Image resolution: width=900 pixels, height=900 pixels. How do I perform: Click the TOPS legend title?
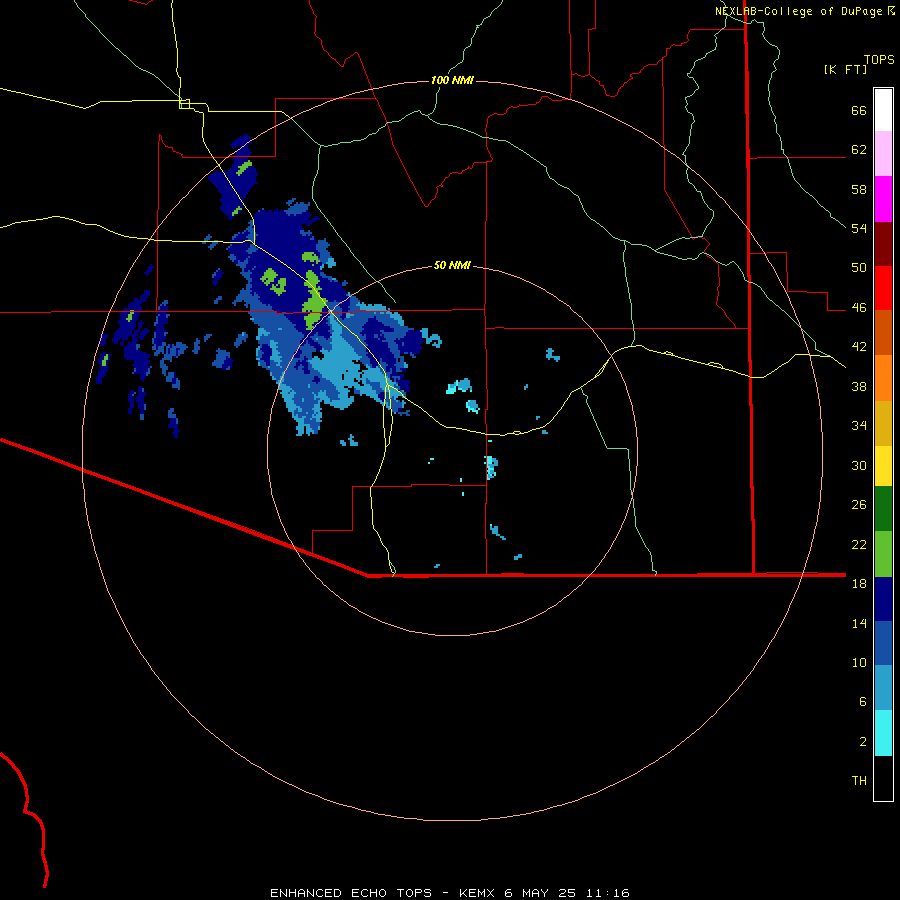click(x=879, y=59)
